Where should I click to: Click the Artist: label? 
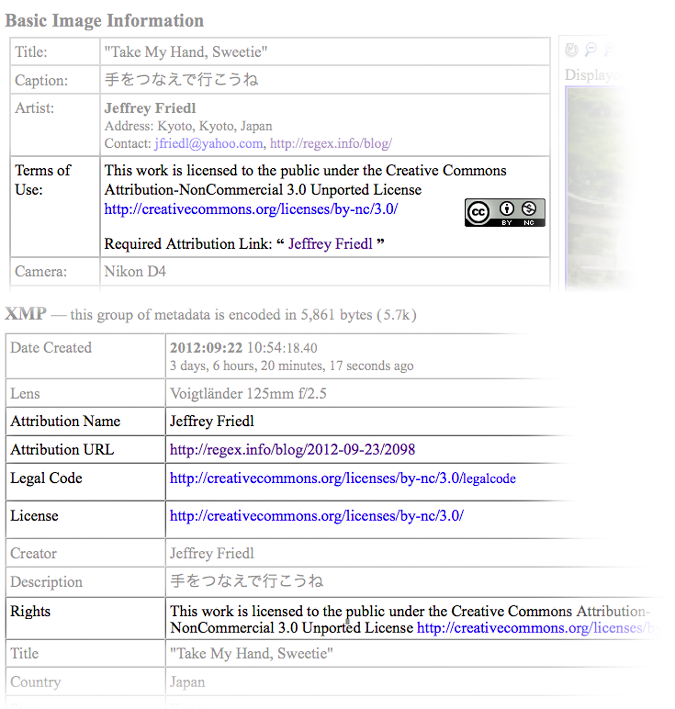34,108
